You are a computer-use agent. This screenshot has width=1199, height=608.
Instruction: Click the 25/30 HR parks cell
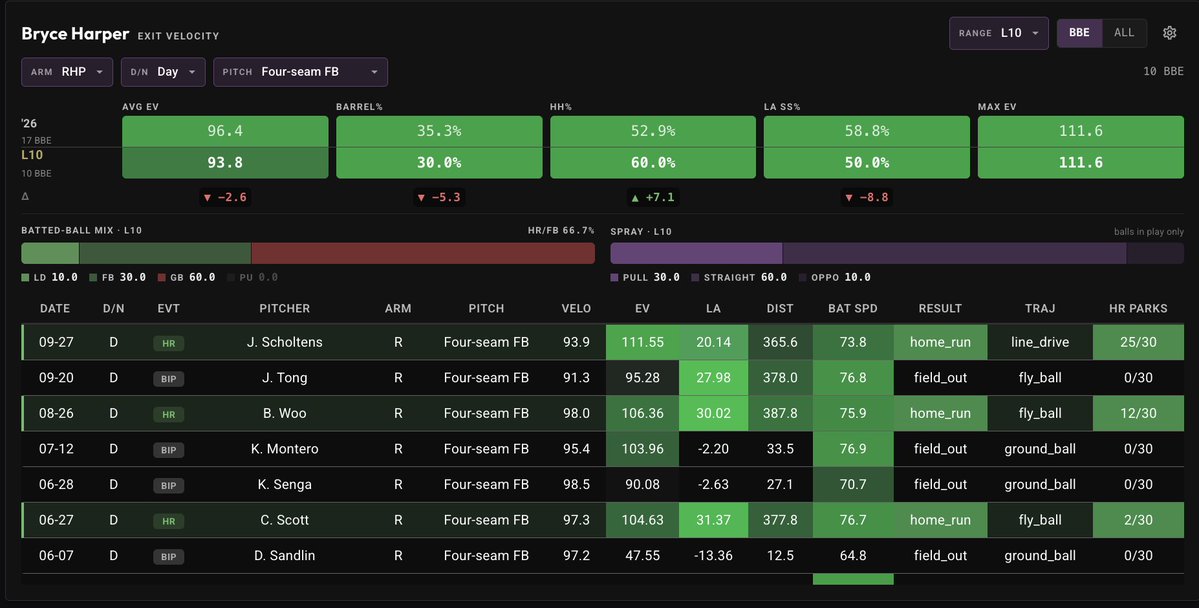point(1138,343)
